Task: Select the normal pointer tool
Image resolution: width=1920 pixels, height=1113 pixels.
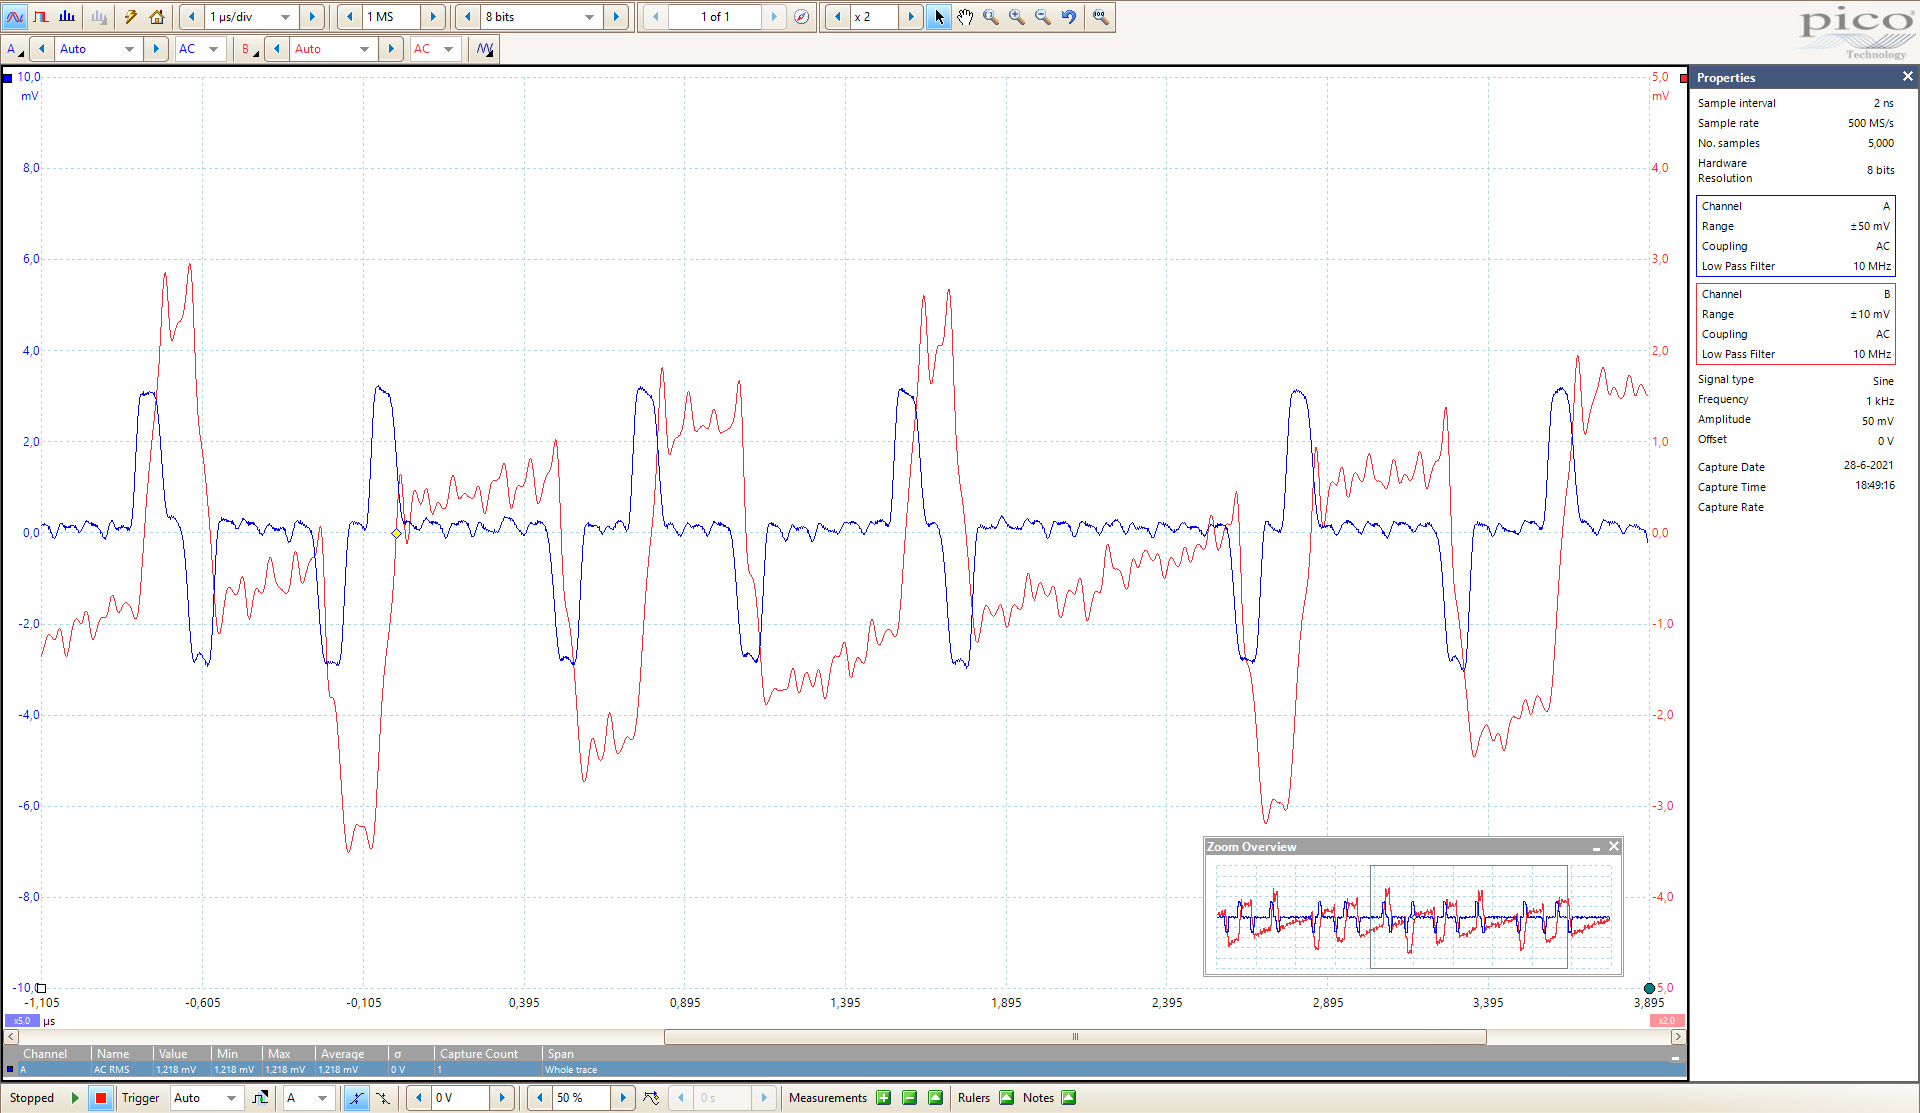Action: pos(938,17)
